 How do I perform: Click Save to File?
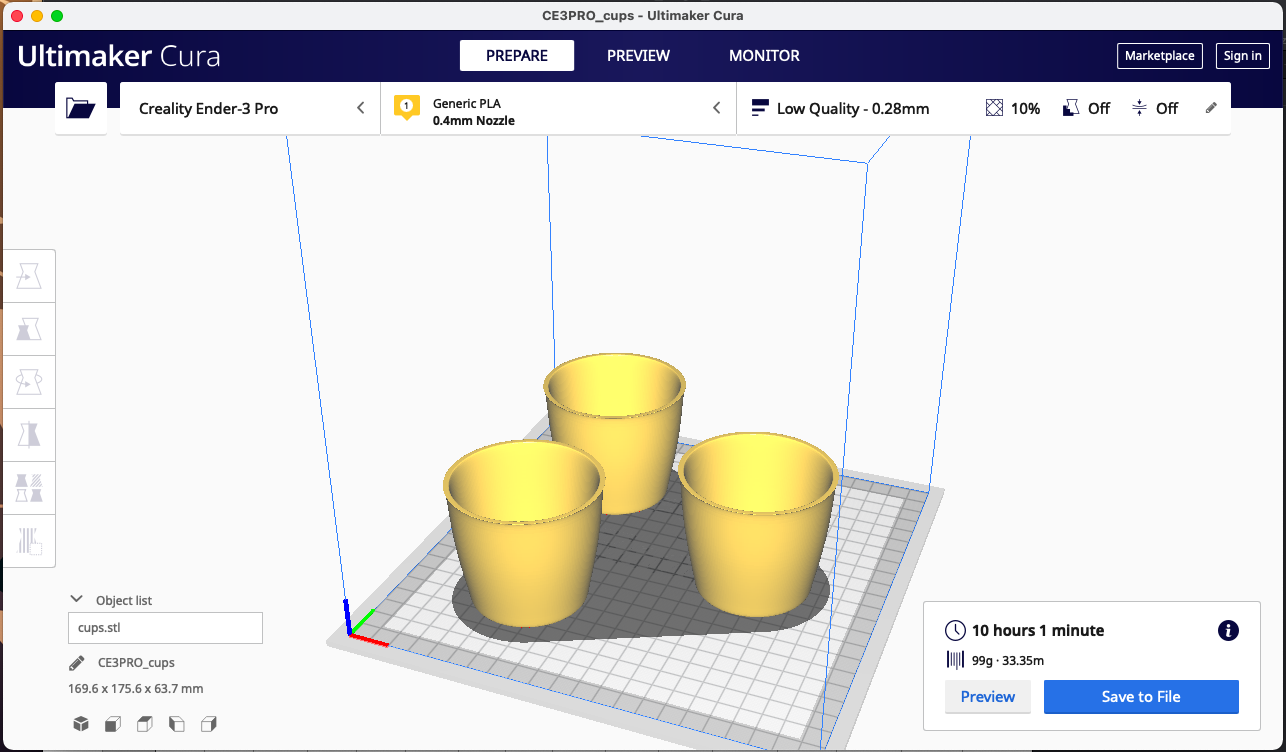tap(1141, 697)
